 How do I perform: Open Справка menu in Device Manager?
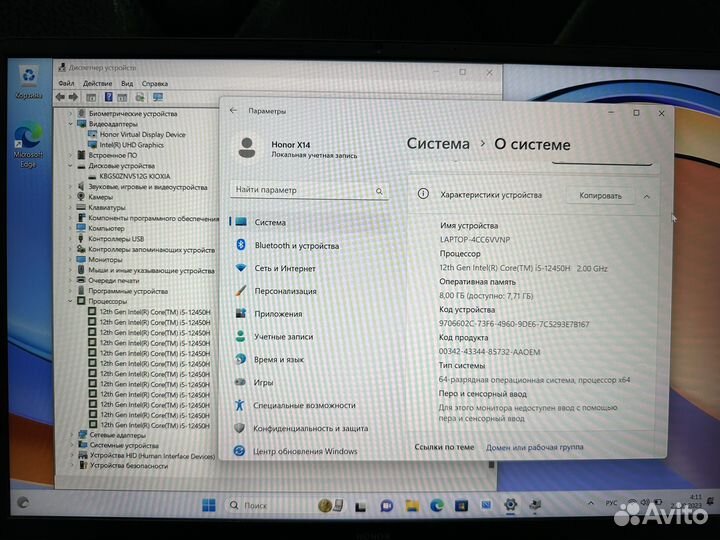[x=155, y=84]
